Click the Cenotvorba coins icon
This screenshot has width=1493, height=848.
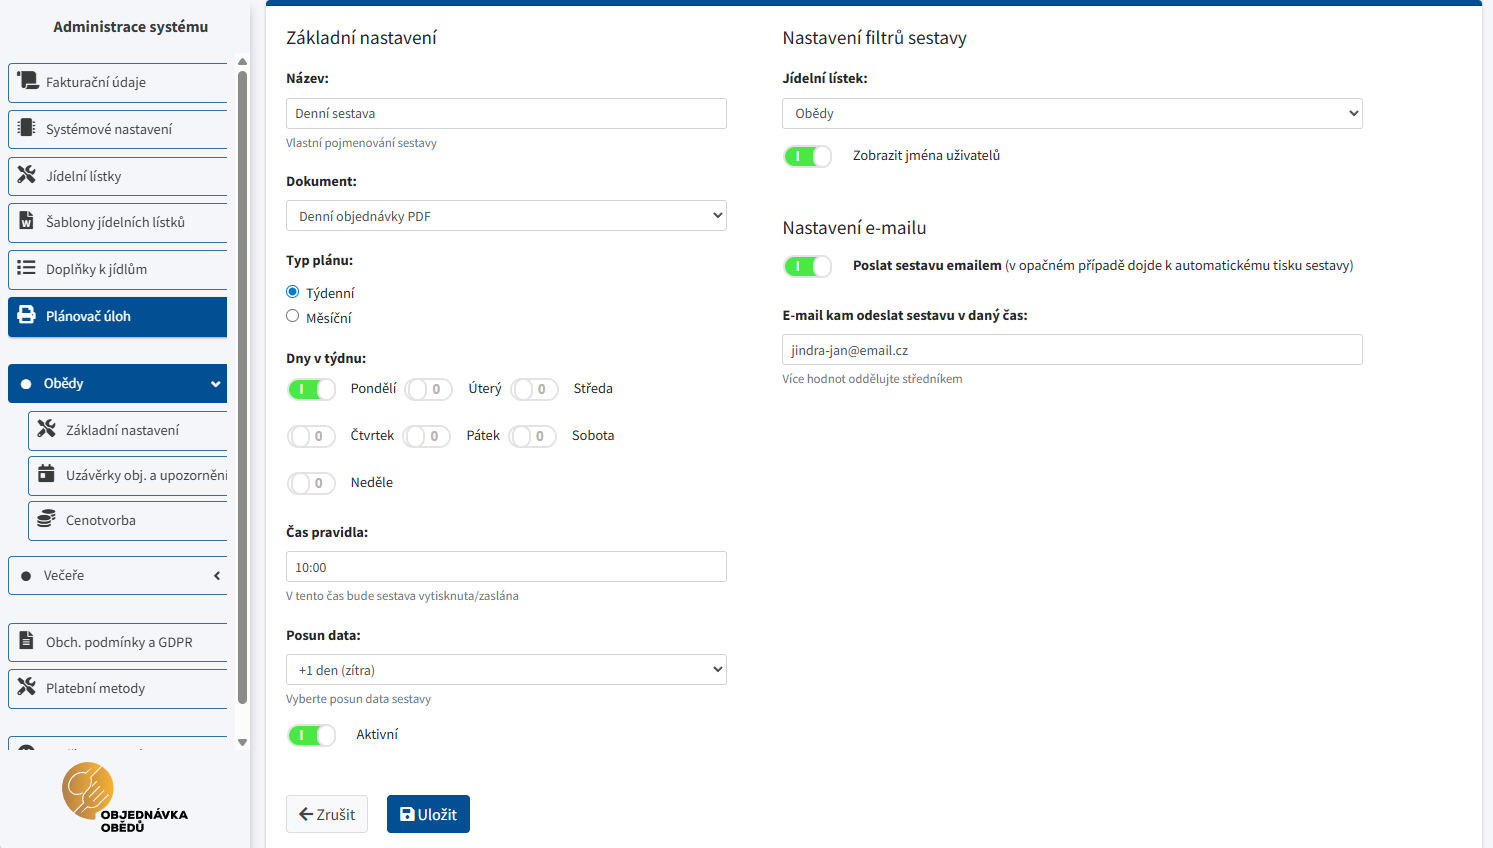point(46,519)
